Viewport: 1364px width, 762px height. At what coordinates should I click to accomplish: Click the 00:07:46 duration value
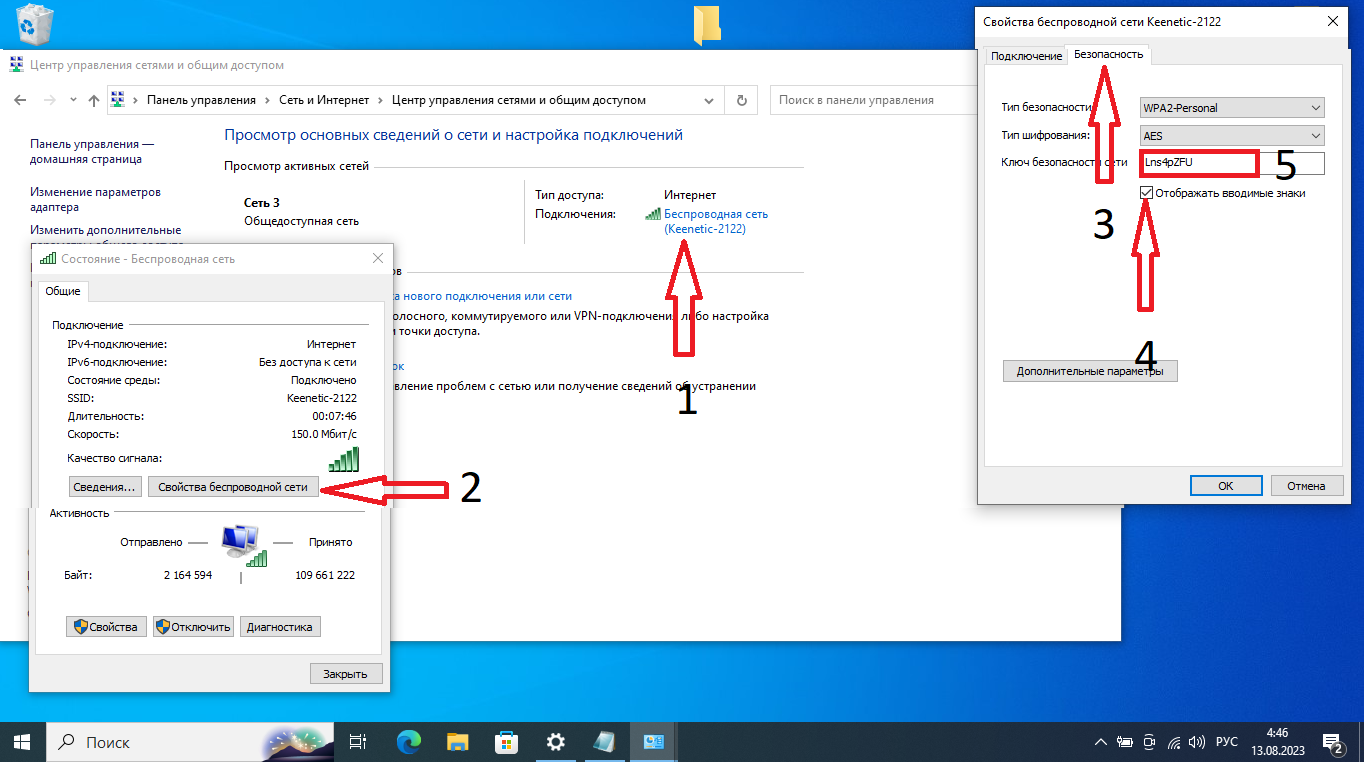(334, 416)
